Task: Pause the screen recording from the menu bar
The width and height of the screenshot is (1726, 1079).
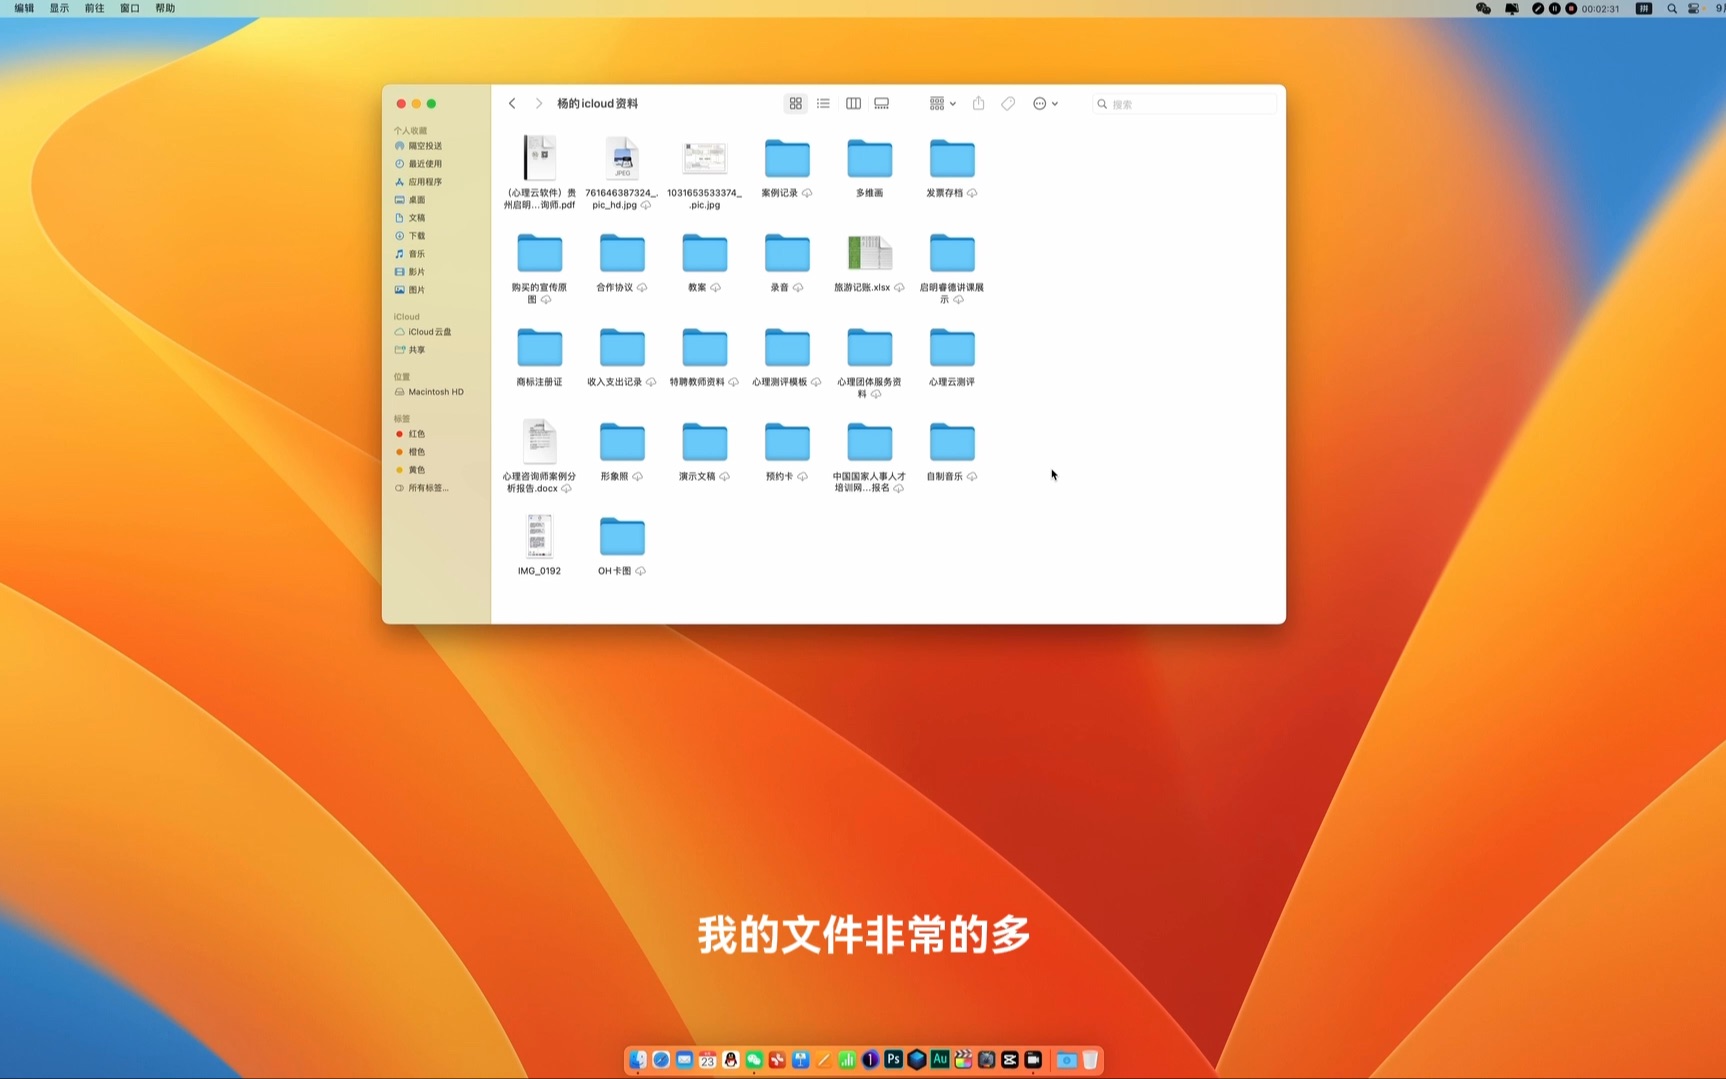Action: (x=1555, y=8)
